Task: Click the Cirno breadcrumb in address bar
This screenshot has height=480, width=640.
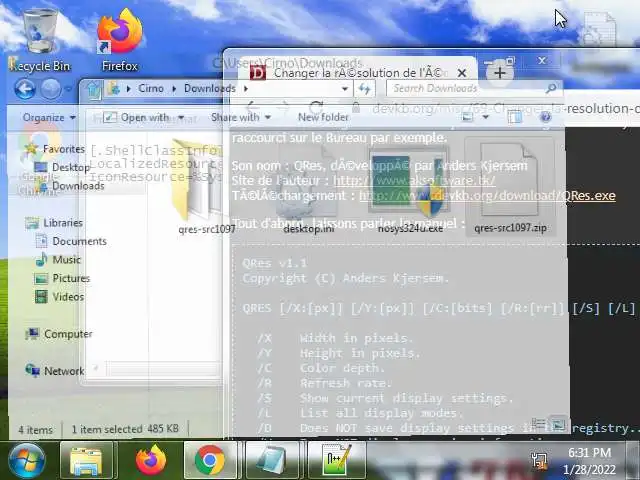Action: point(151,88)
